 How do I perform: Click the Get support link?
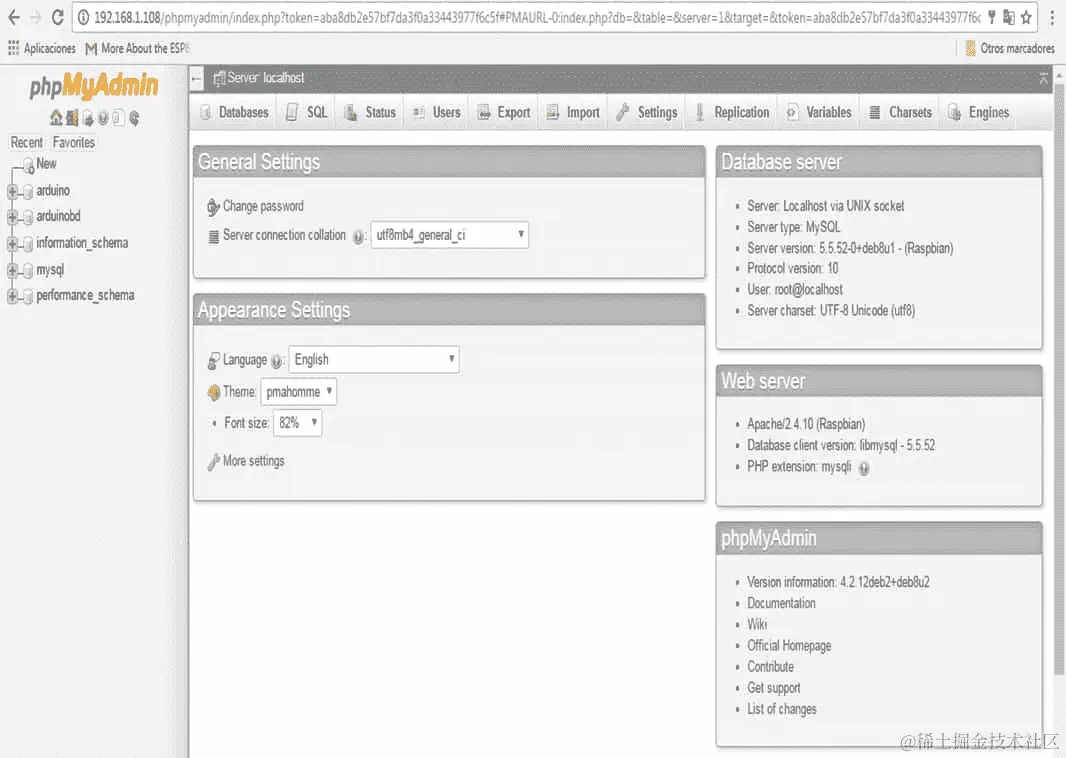(774, 688)
